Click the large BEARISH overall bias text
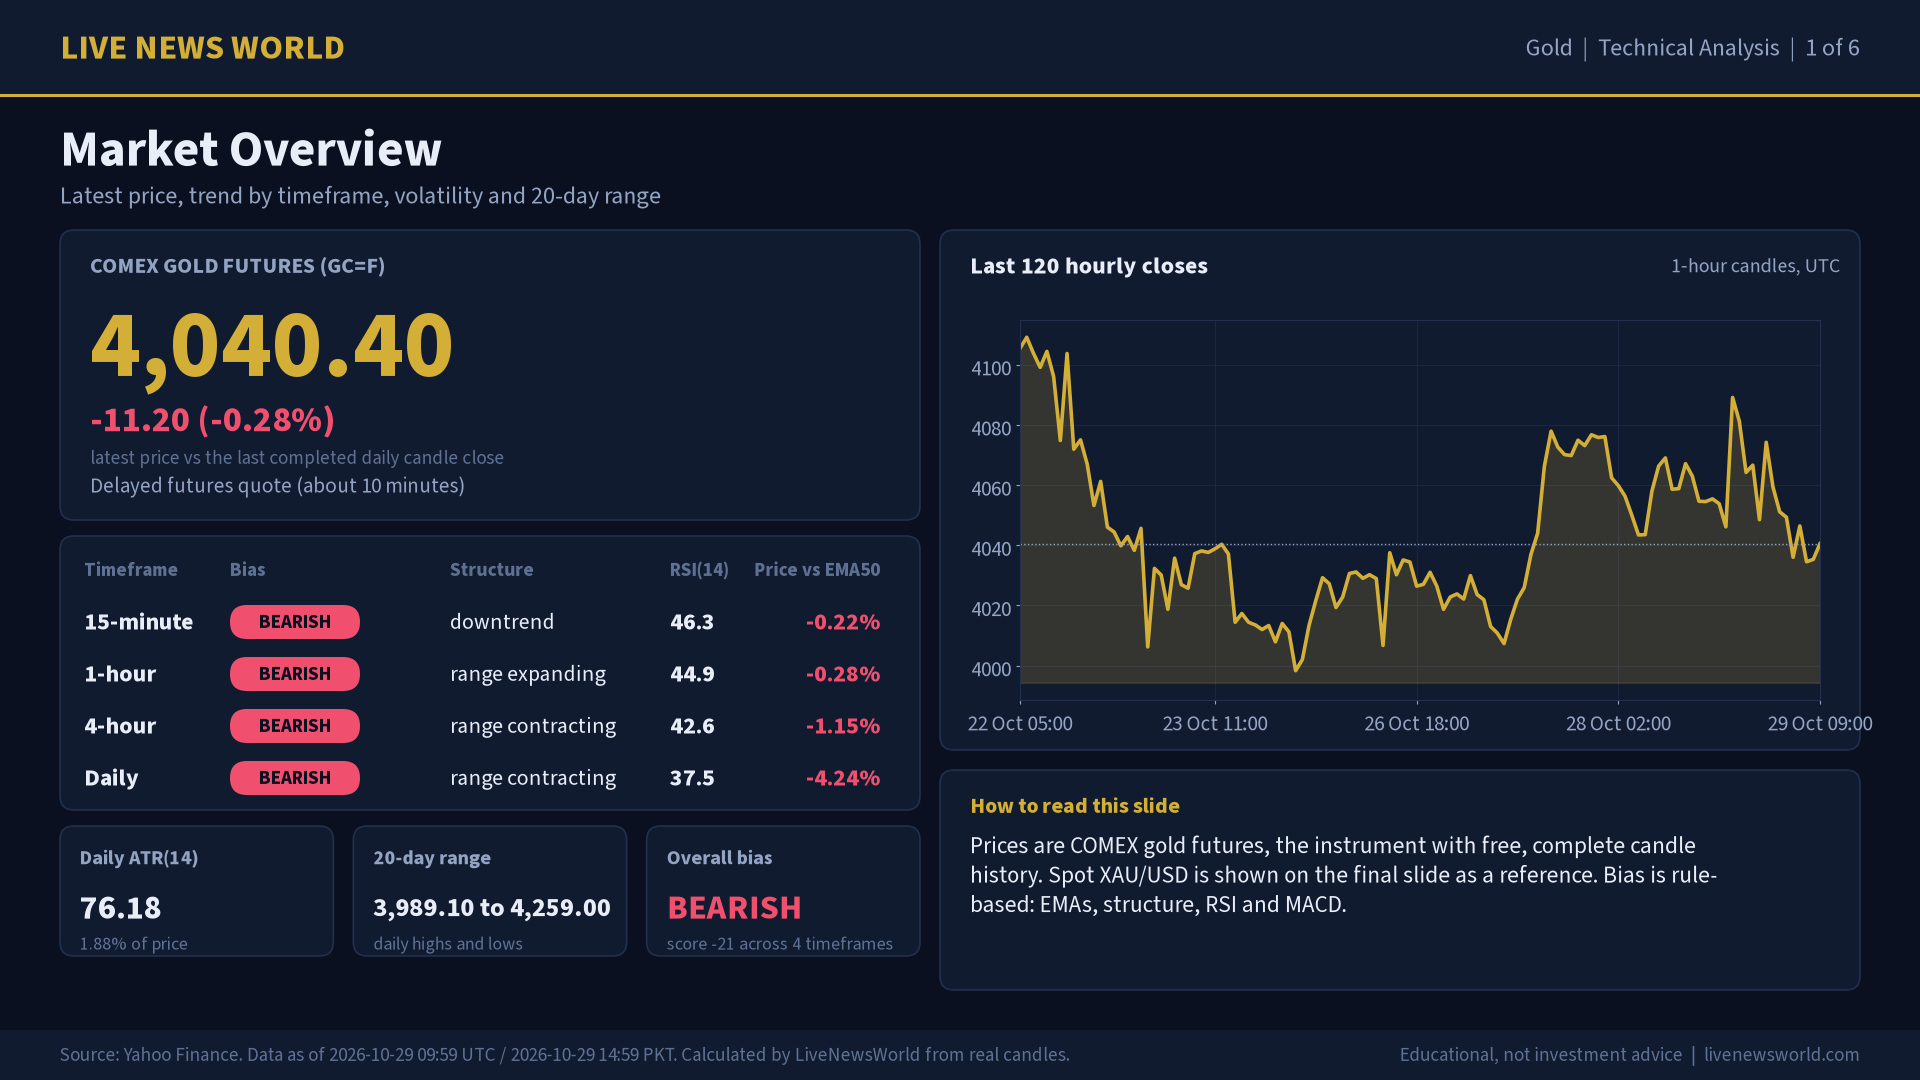 point(734,908)
